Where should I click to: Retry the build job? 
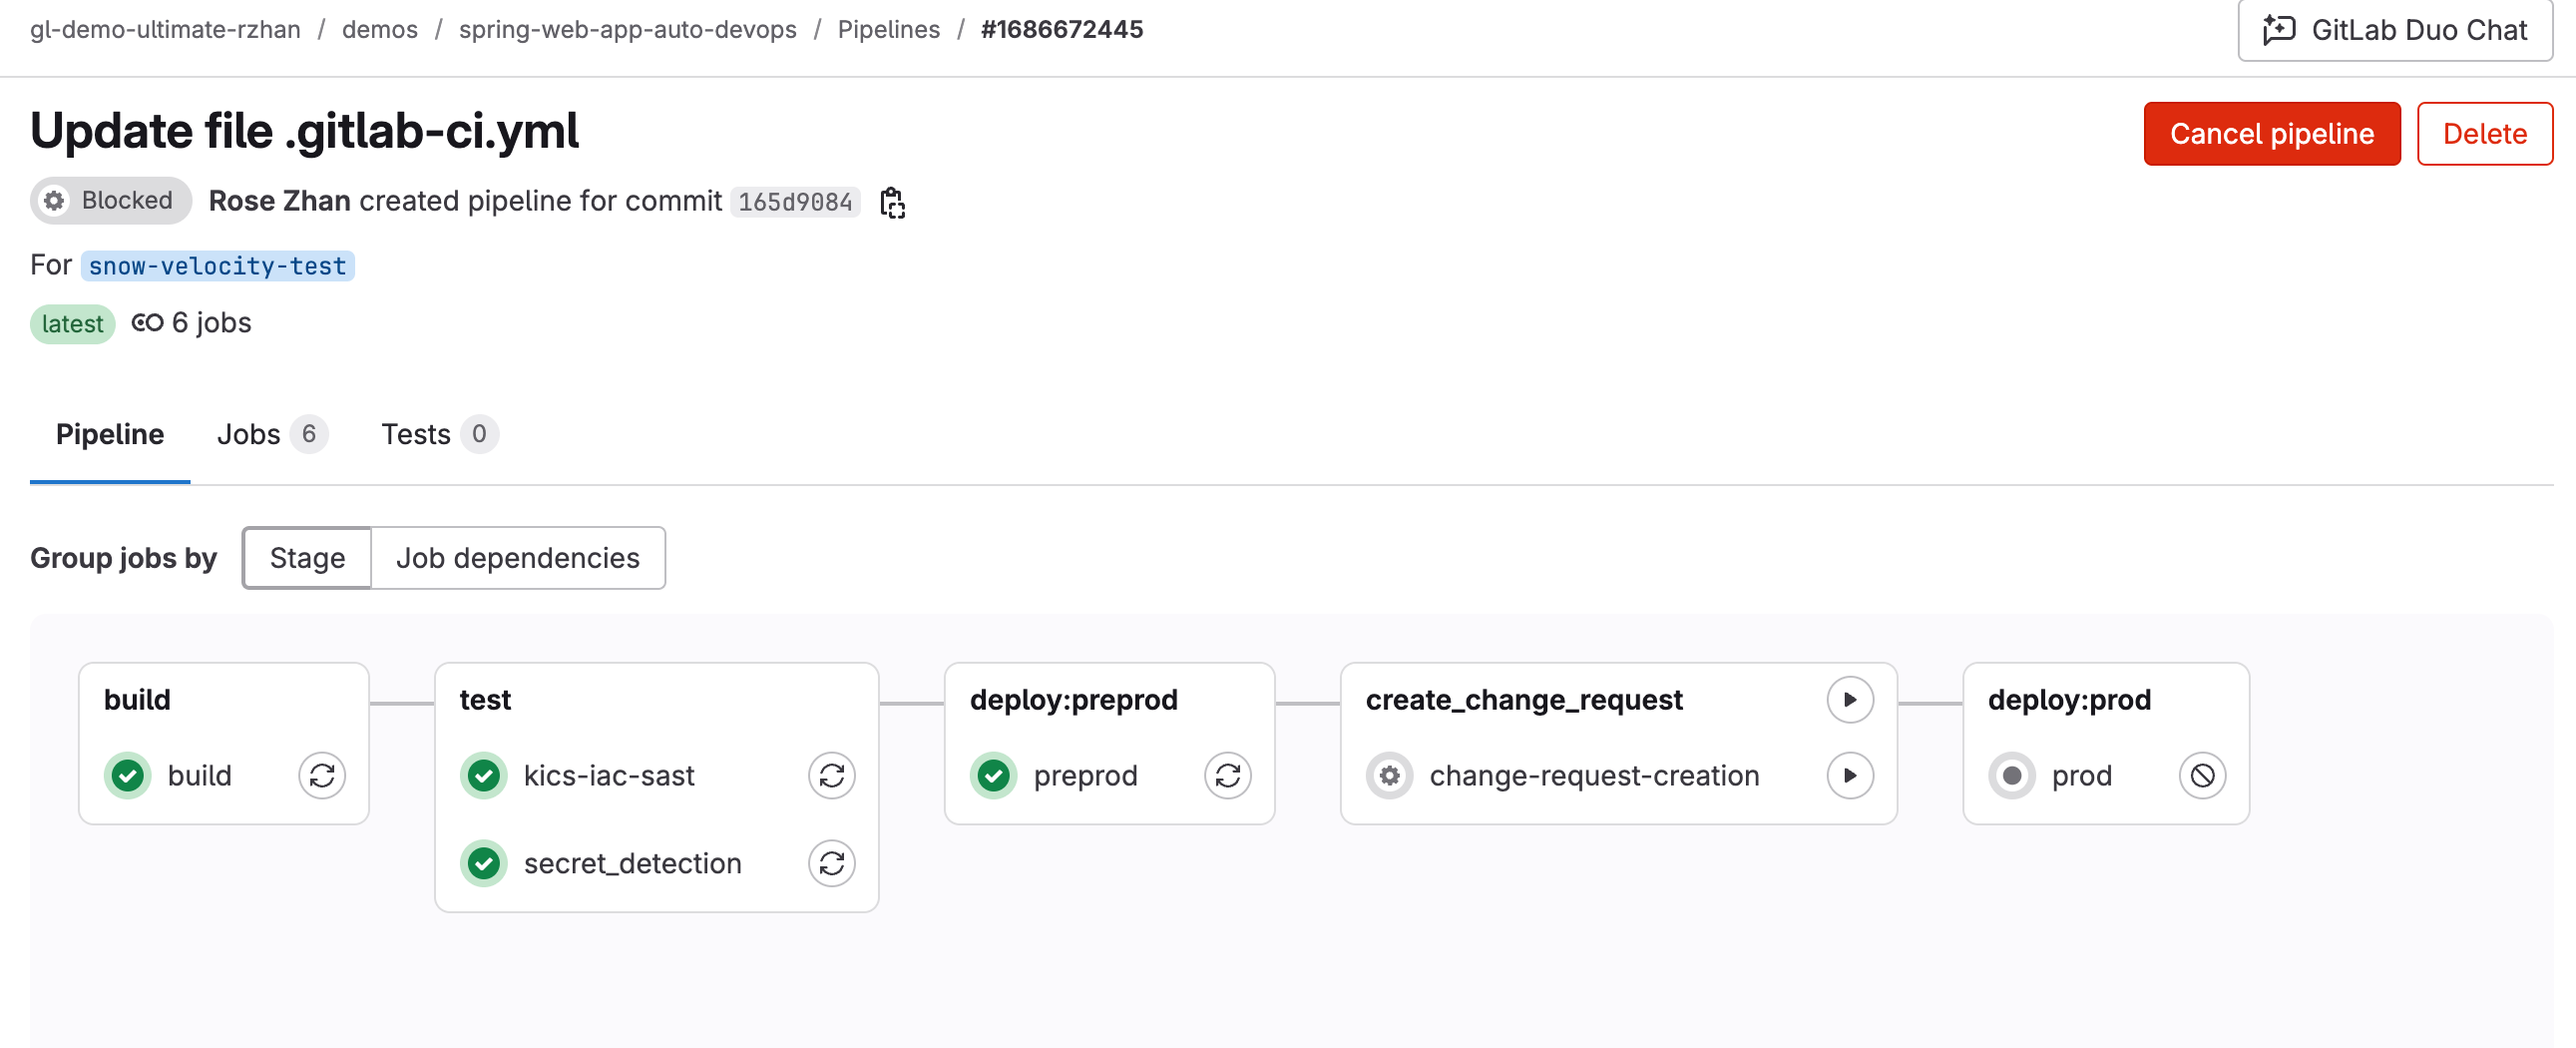point(322,776)
